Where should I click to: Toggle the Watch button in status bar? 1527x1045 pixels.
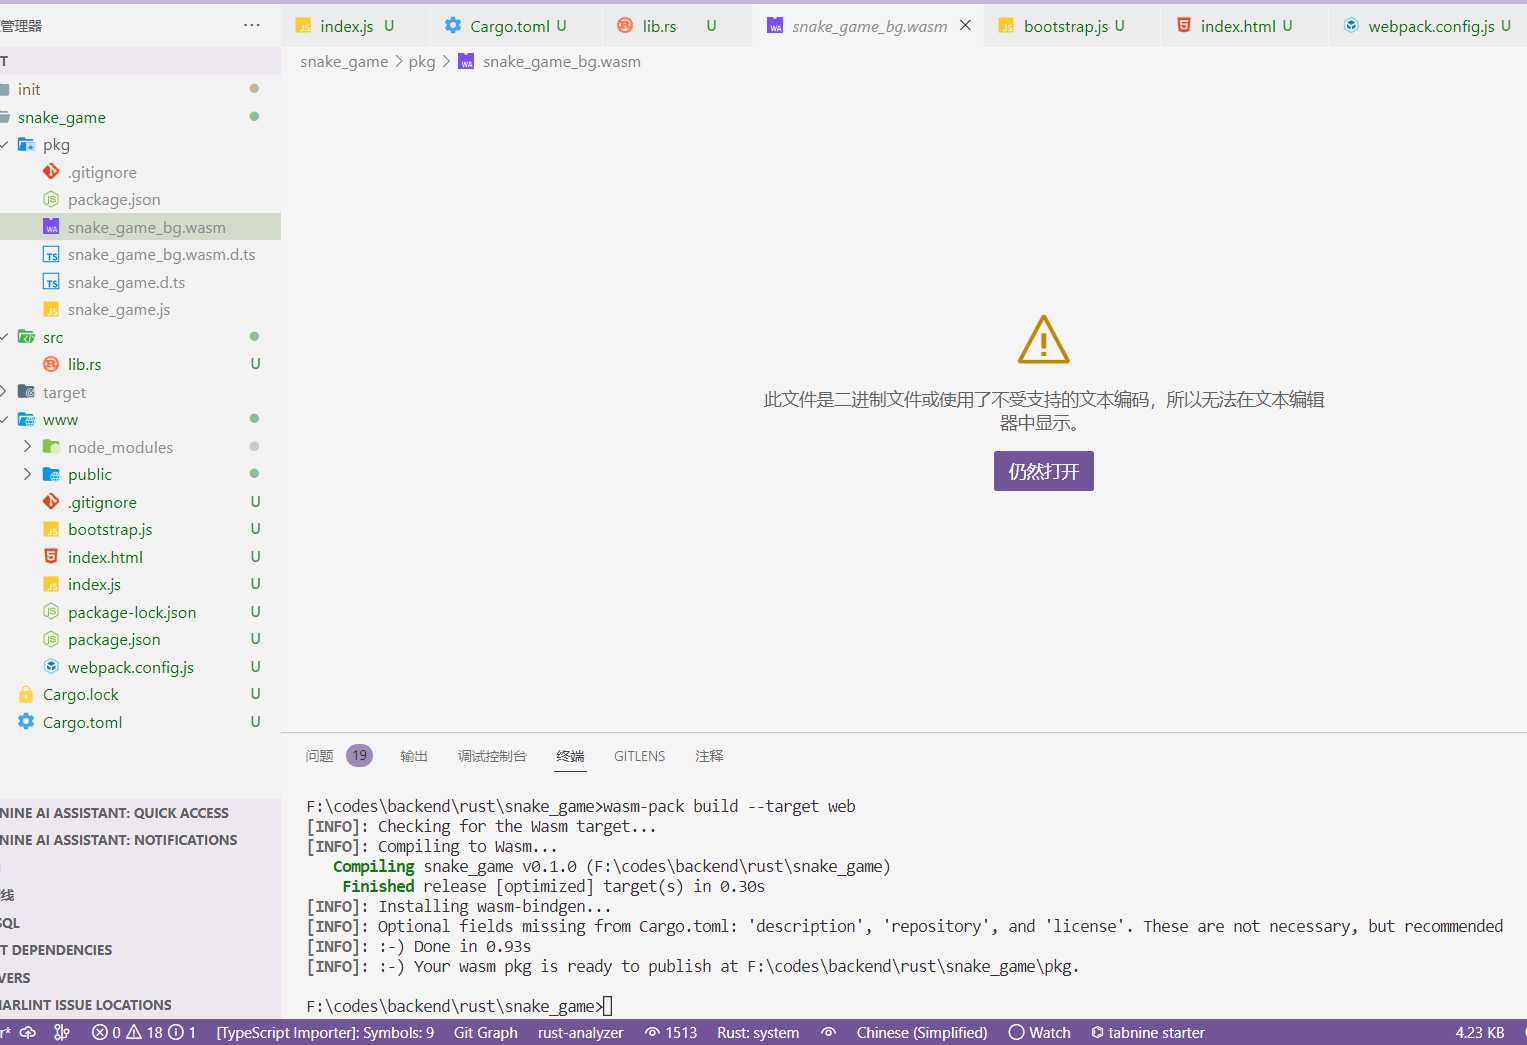coord(1039,1032)
